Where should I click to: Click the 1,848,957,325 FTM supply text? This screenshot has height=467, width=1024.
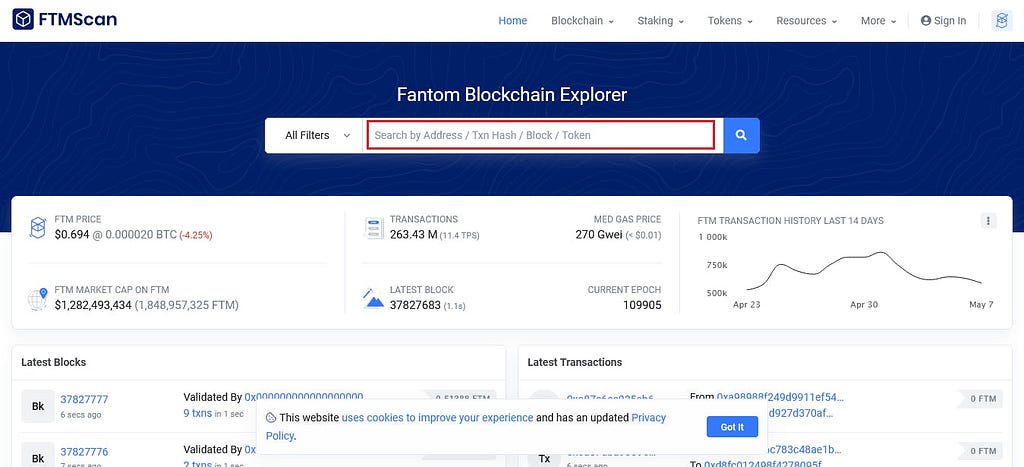pos(187,305)
